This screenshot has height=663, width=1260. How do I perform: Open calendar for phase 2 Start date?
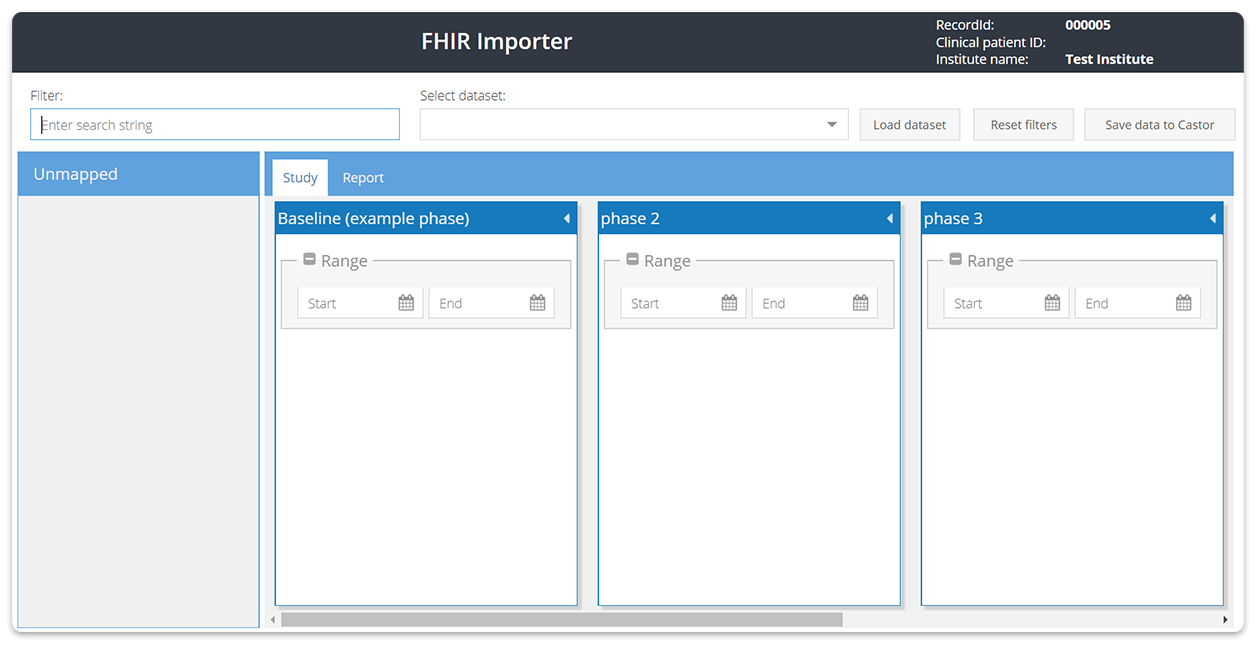coord(729,303)
